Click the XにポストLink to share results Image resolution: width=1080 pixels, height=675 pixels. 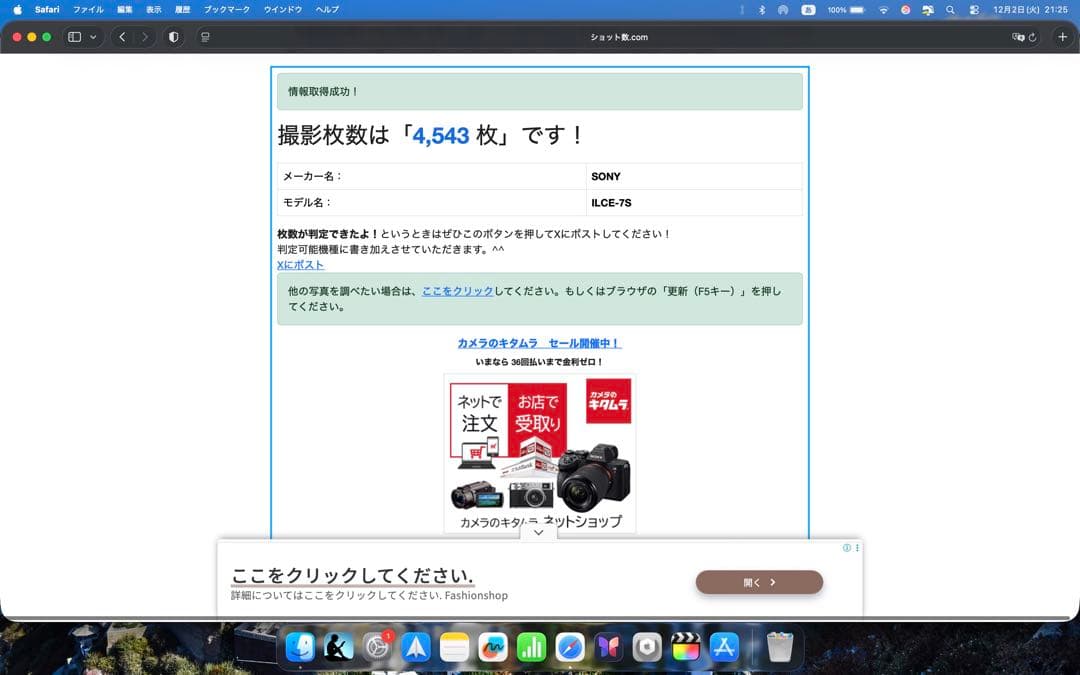(301, 264)
